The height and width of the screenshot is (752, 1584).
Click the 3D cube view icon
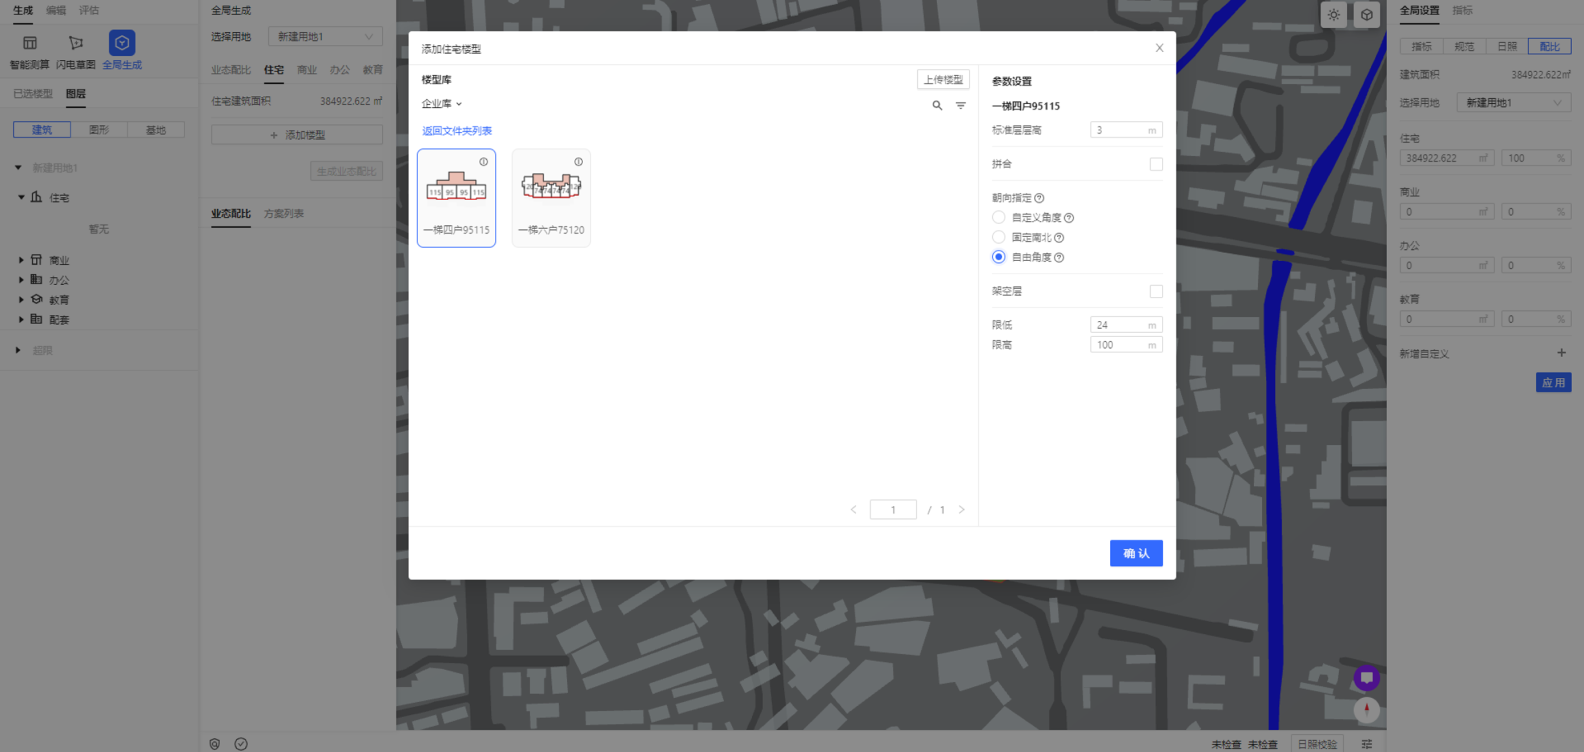tap(1367, 15)
